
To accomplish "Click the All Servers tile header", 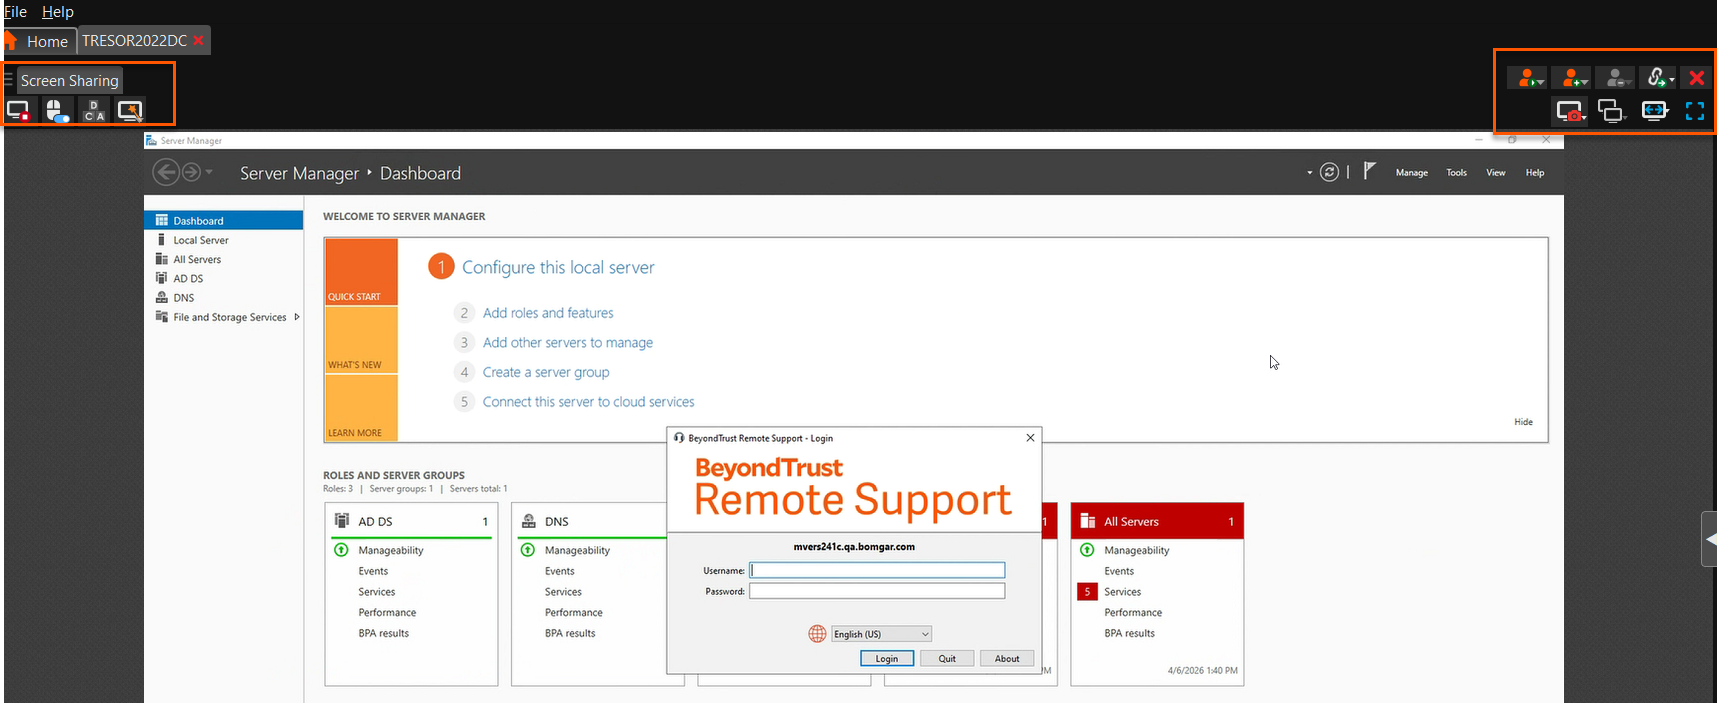I will pyautogui.click(x=1157, y=521).
